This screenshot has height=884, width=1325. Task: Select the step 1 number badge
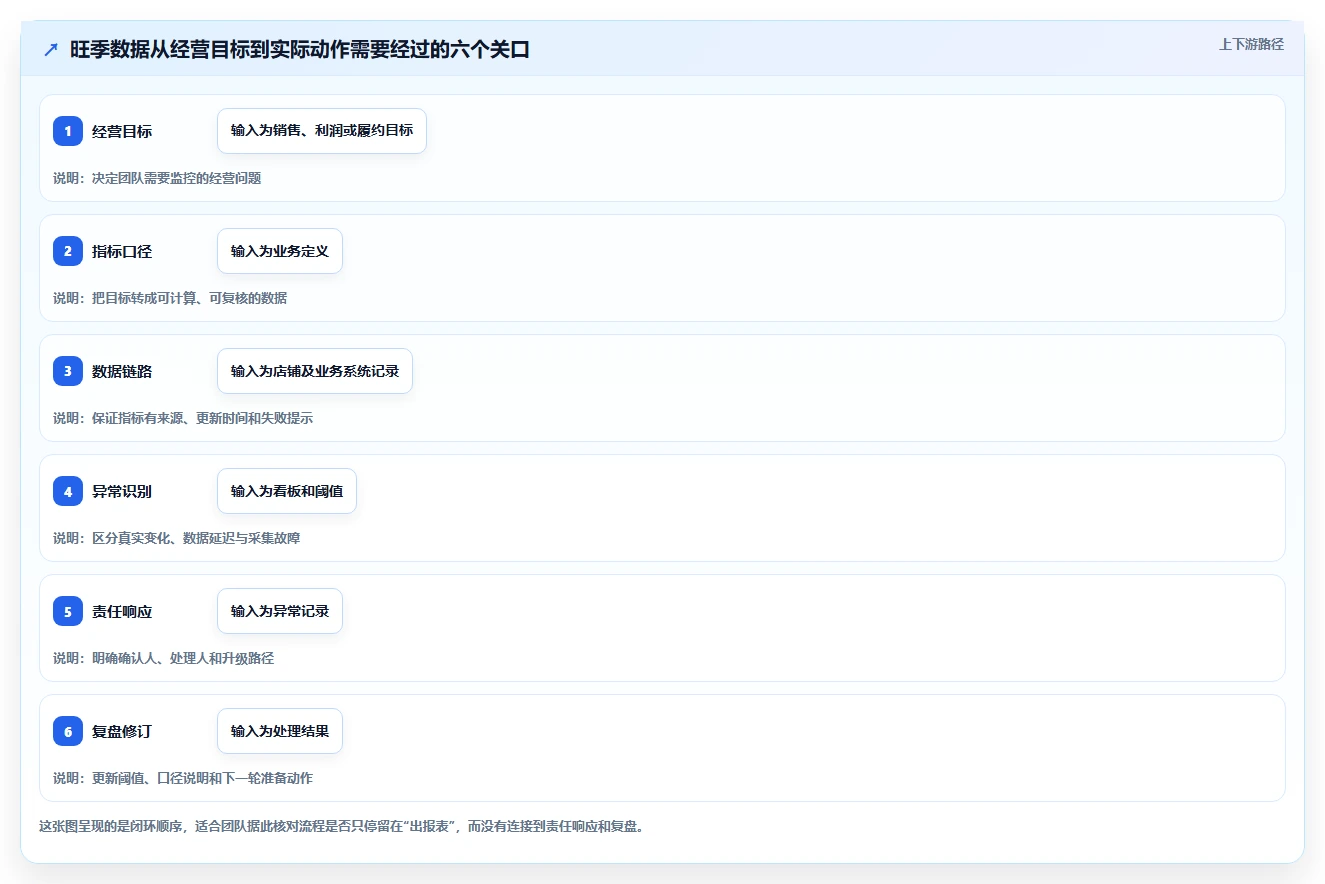(68, 131)
